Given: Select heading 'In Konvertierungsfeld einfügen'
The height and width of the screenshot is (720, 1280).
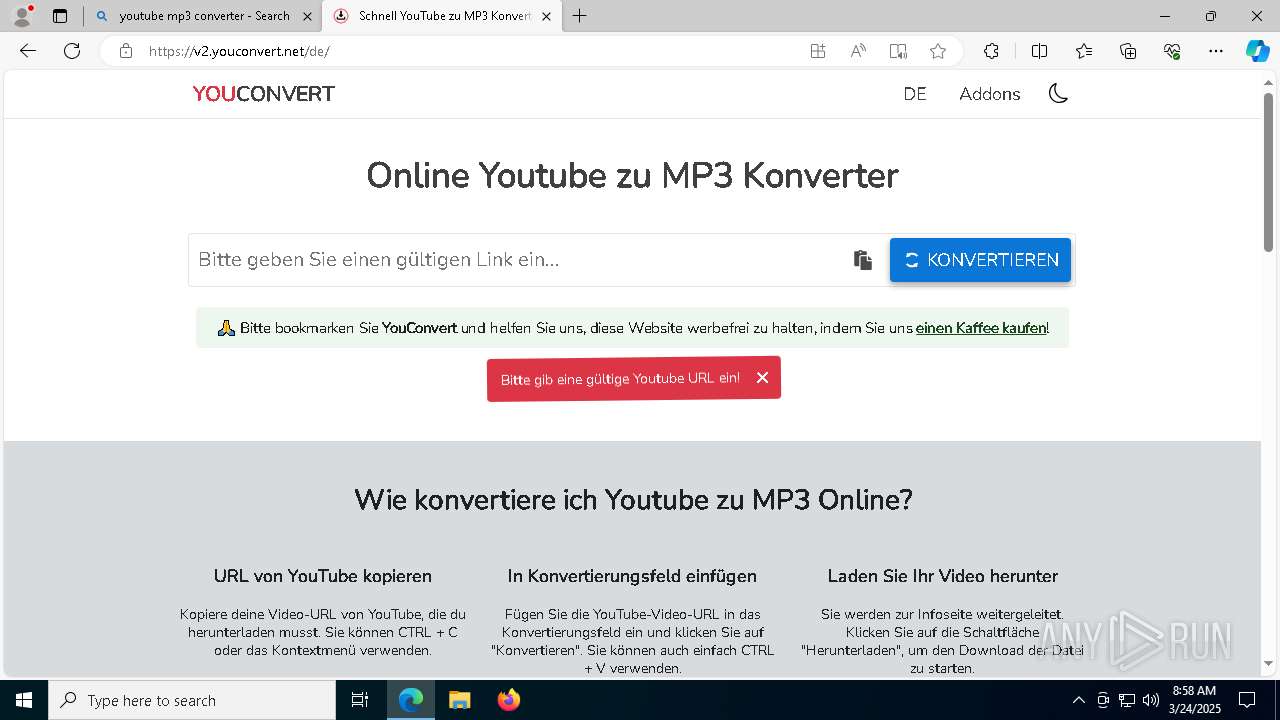Looking at the screenshot, I should 632,576.
